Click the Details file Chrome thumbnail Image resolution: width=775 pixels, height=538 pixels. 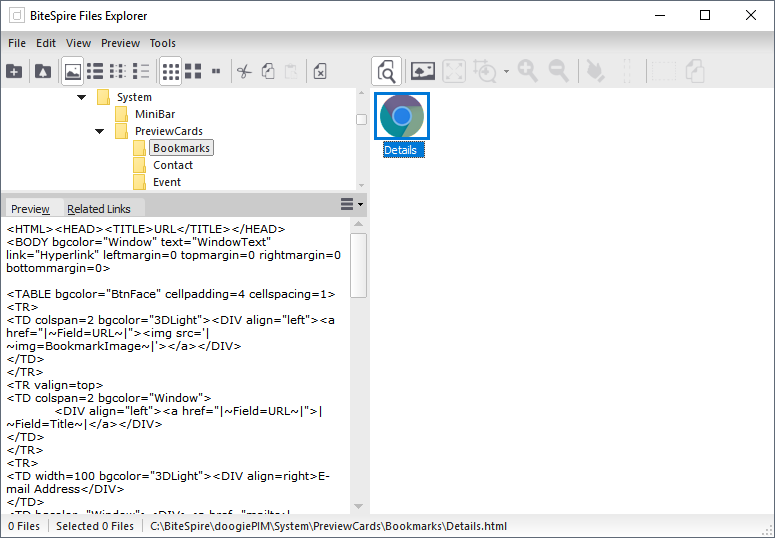pos(402,116)
